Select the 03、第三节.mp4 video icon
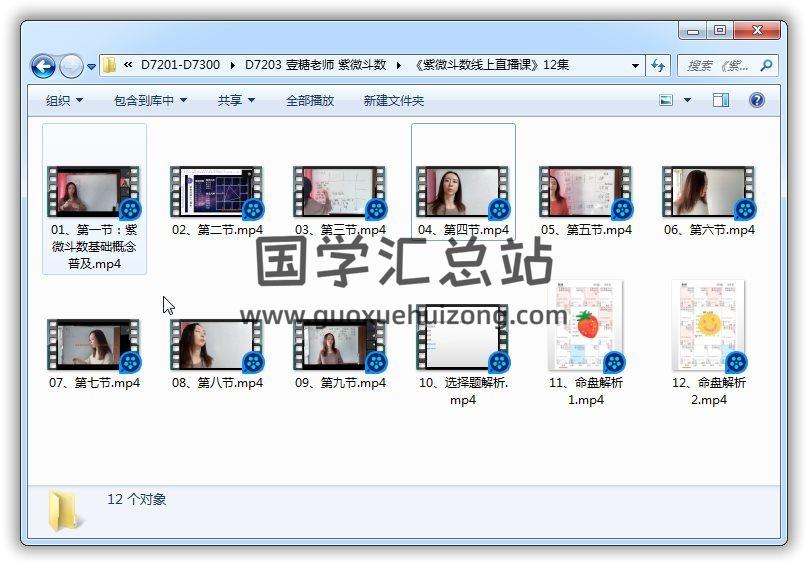 [340, 191]
